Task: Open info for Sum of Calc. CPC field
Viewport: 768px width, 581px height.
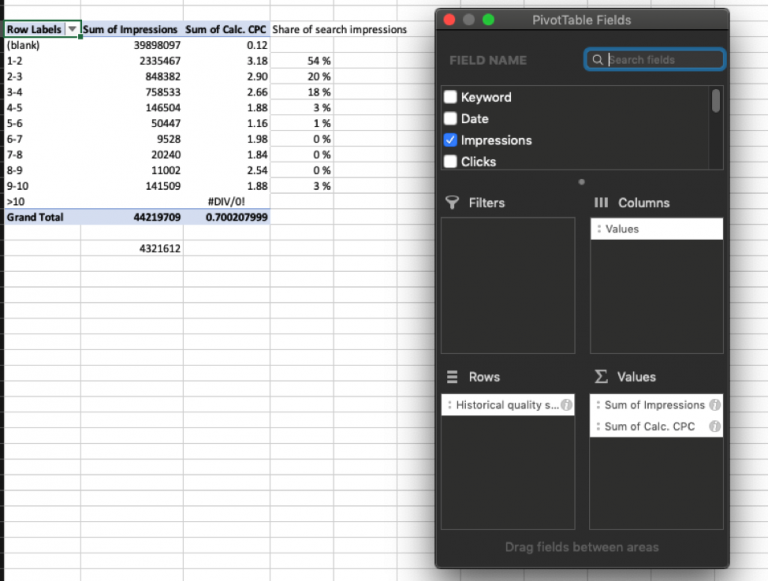Action: [x=714, y=427]
